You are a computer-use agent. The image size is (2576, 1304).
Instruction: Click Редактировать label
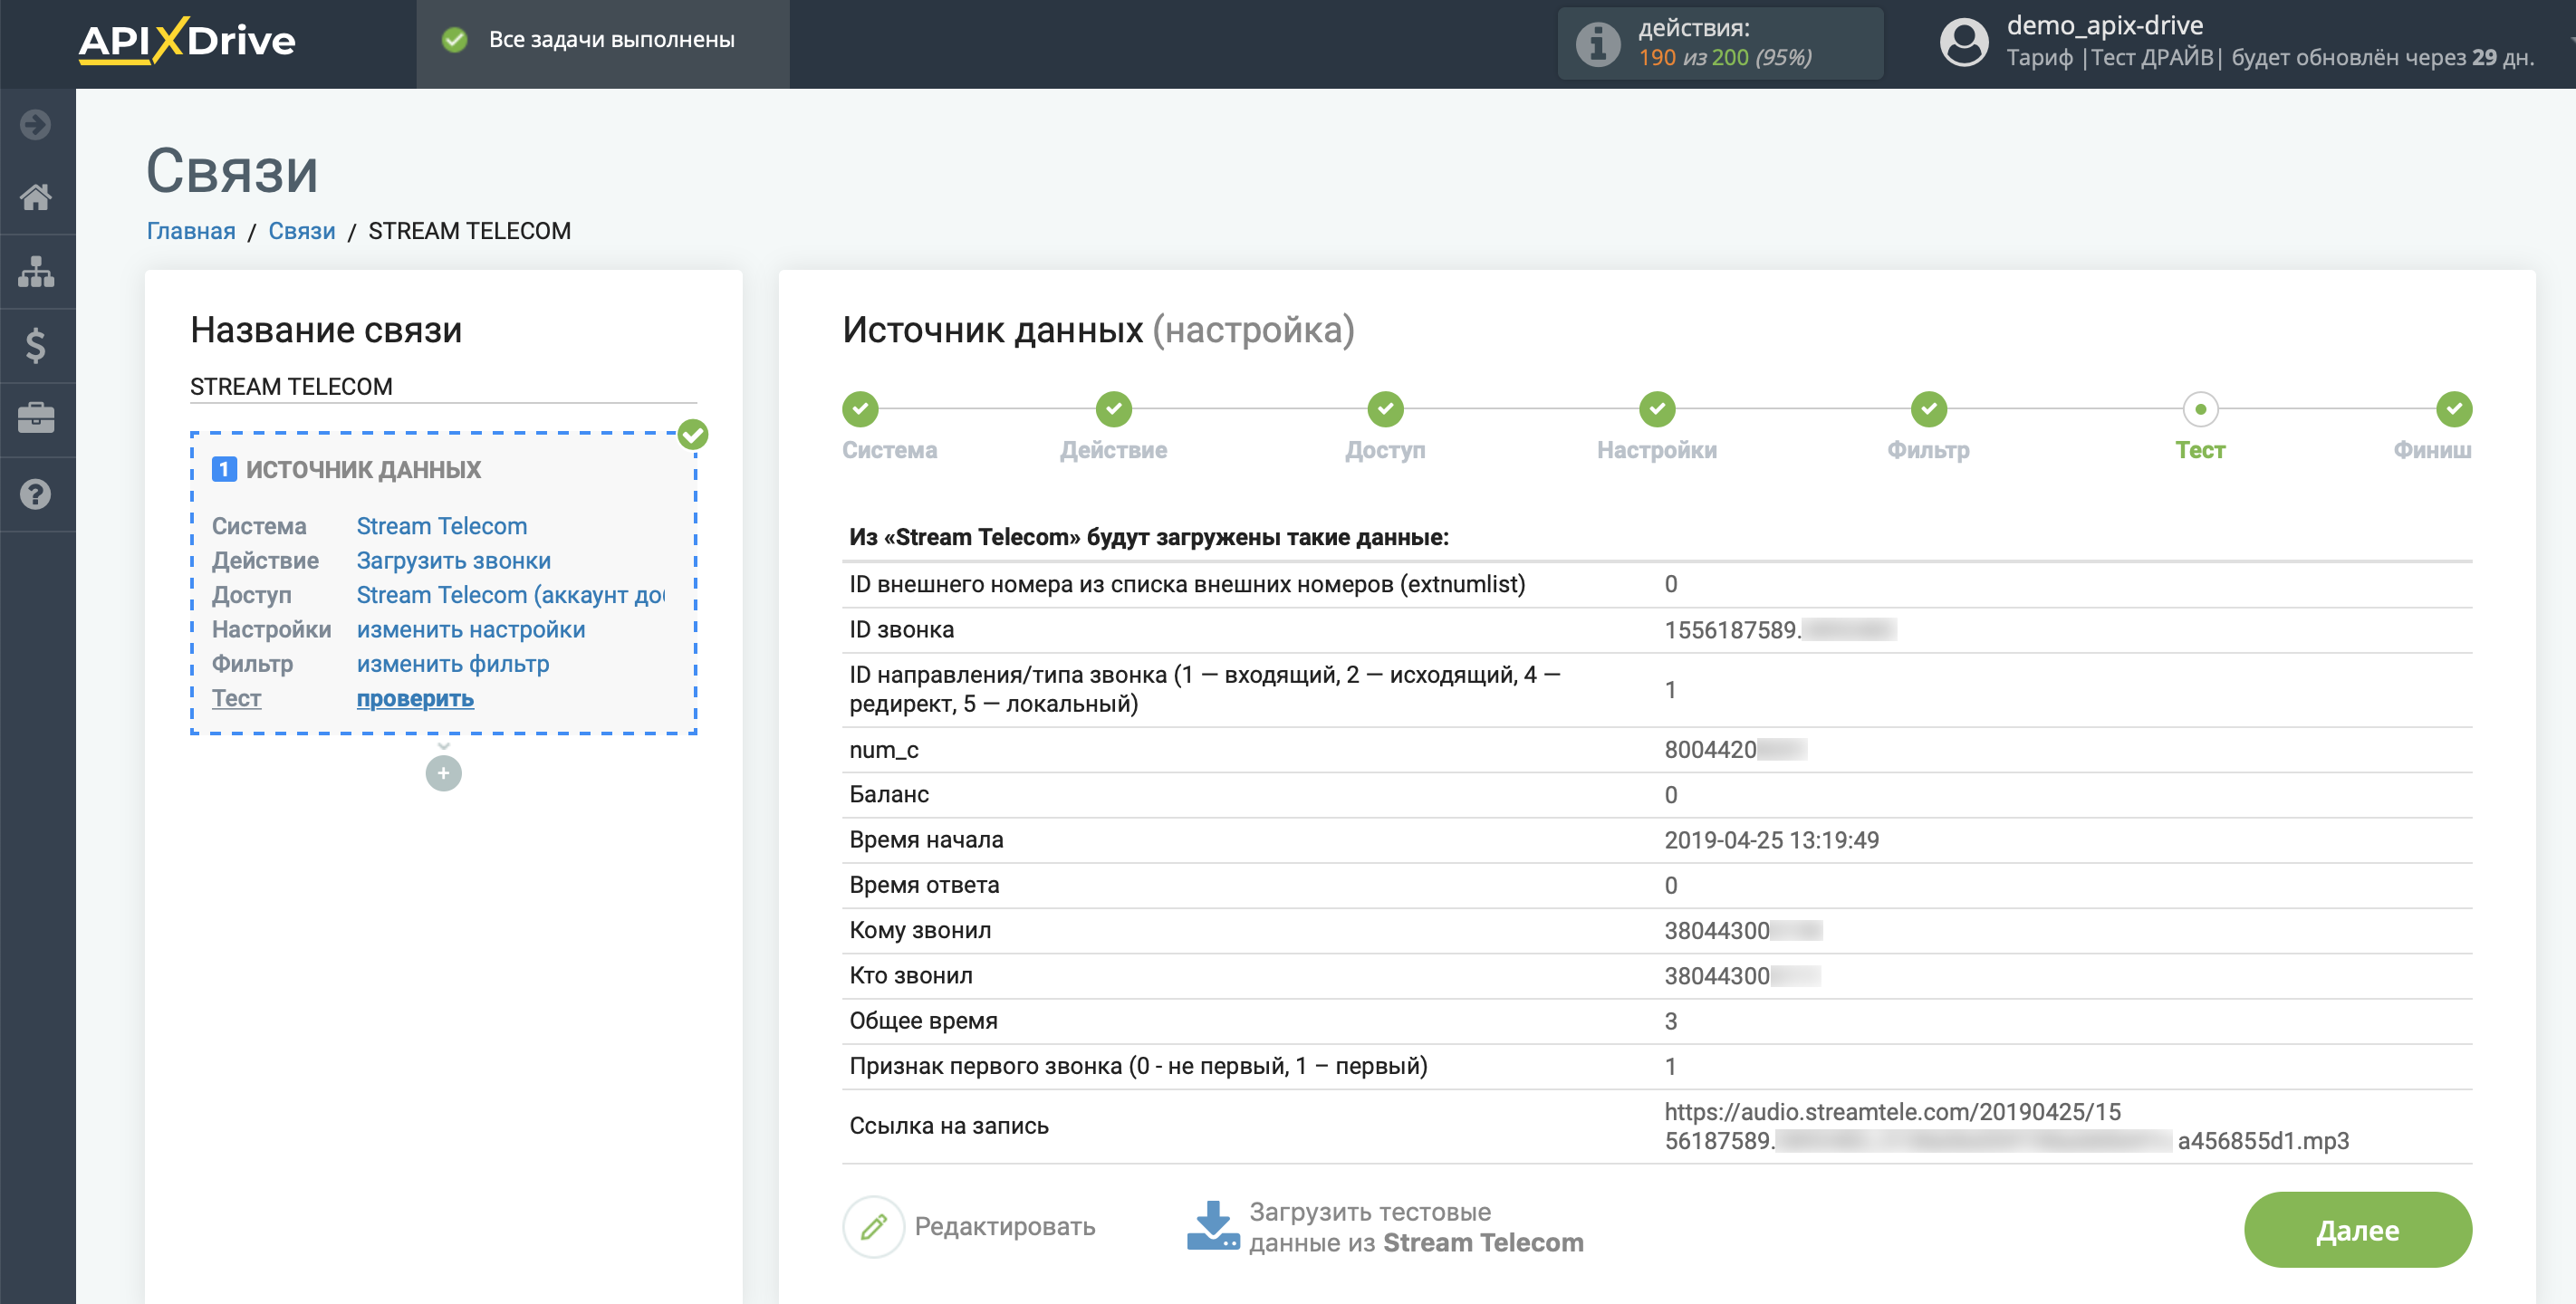tap(1005, 1226)
